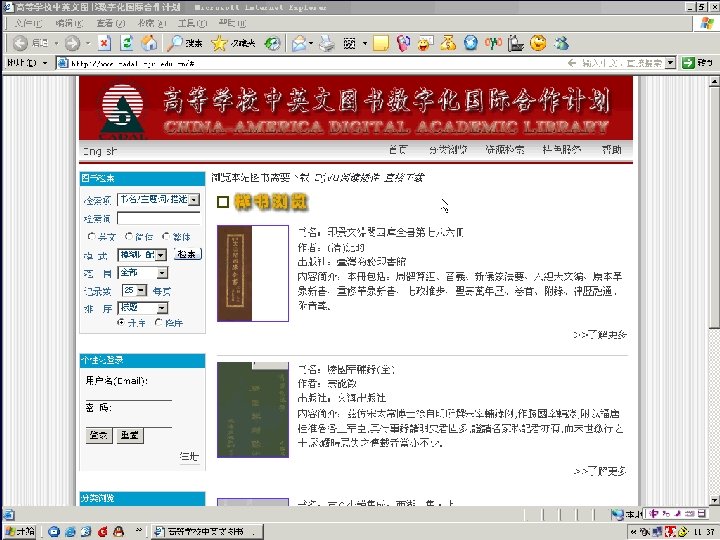The image size is (720, 540).
Task: Click the scrollbar down arrow
Action: (x=713, y=500)
